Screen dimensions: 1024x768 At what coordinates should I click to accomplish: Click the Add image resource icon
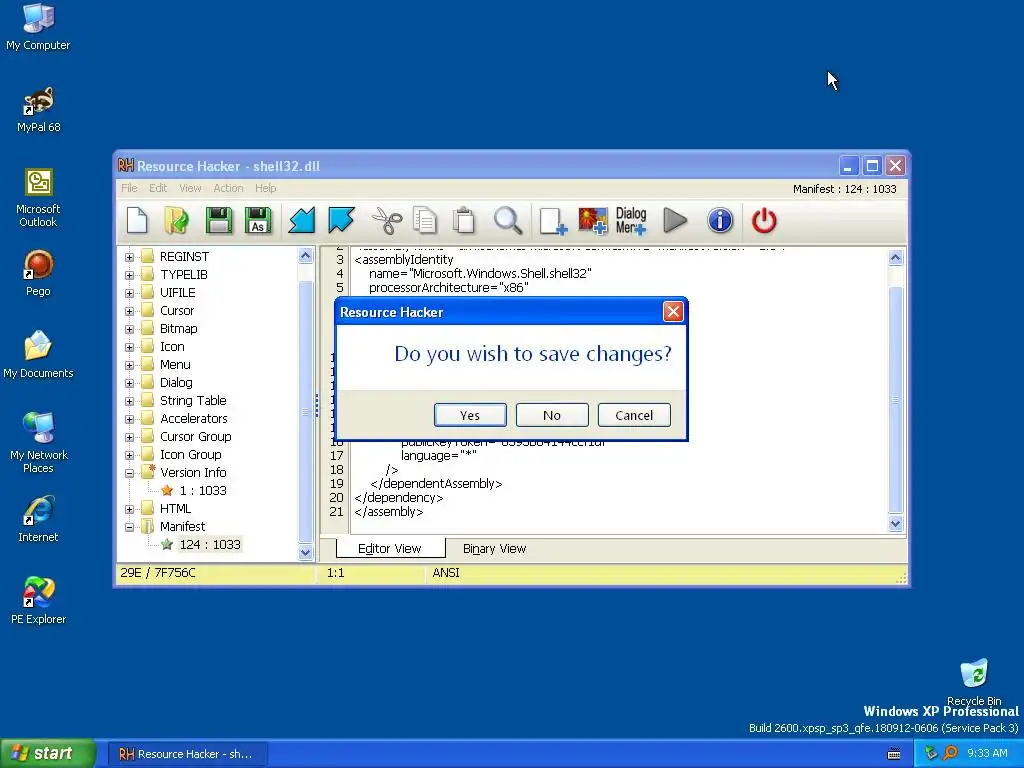(x=593, y=221)
